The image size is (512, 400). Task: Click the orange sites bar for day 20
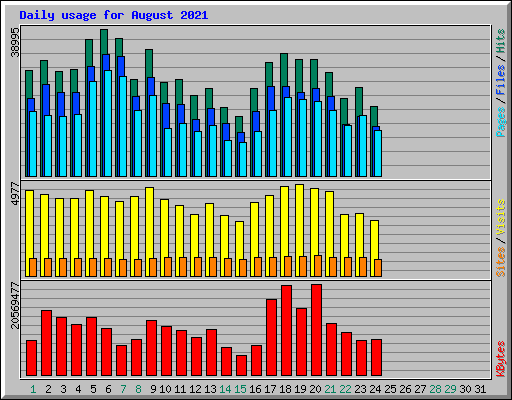(x=318, y=266)
